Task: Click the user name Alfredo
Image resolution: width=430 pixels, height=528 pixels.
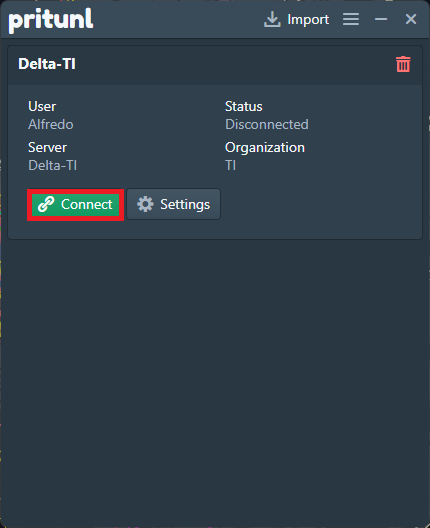Action: pyautogui.click(x=51, y=125)
